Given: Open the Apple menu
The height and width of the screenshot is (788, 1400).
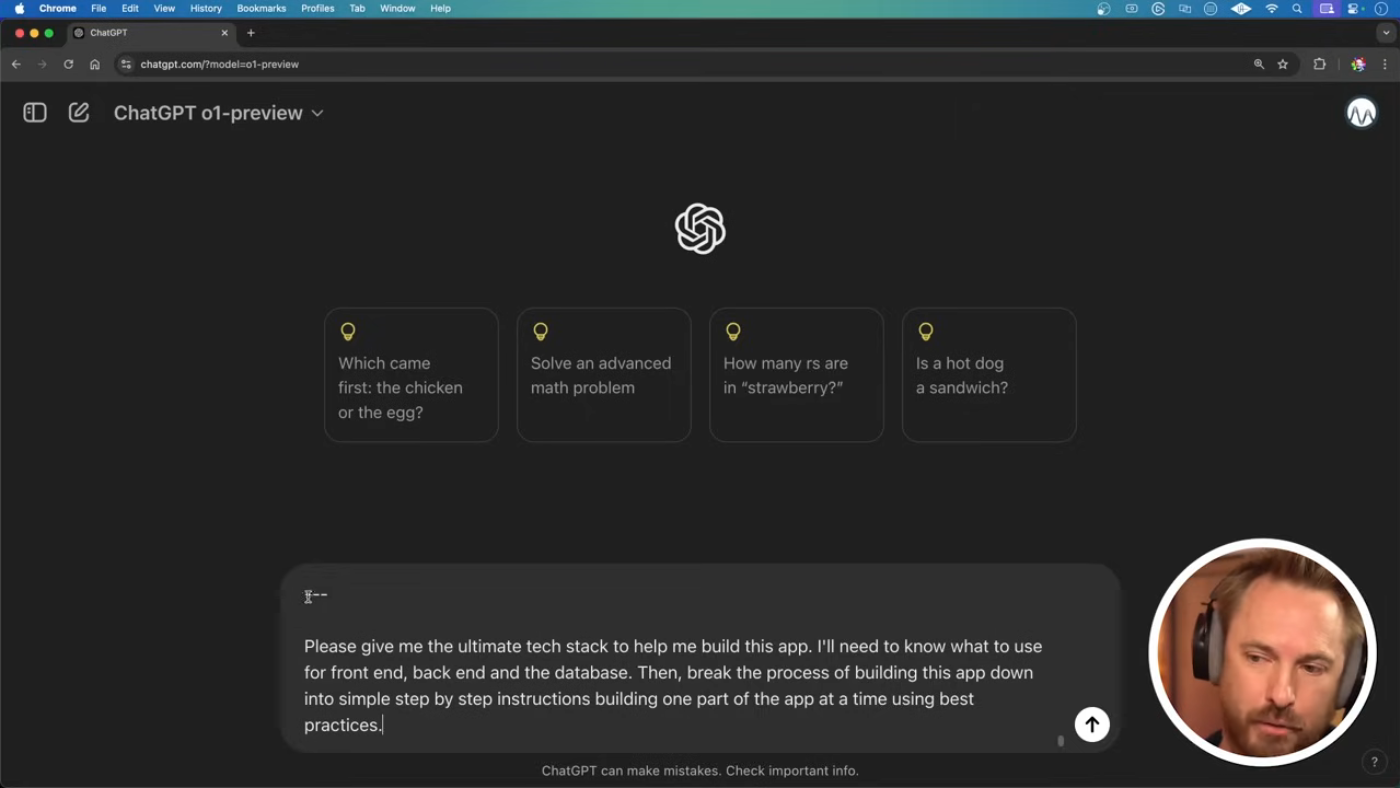Looking at the screenshot, I should point(19,8).
